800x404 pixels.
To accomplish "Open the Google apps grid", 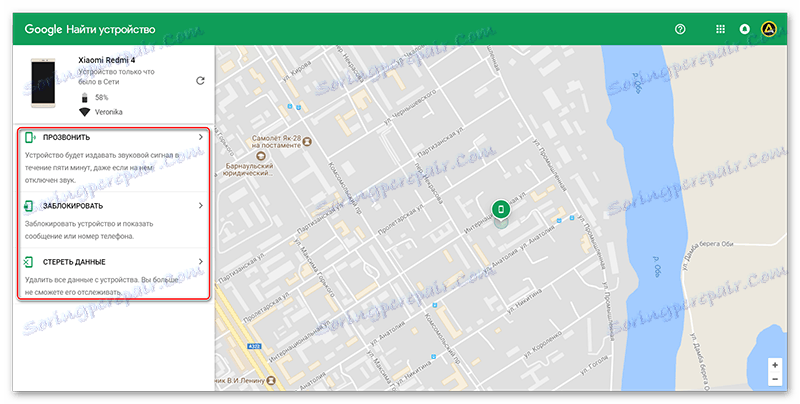I will click(x=720, y=29).
